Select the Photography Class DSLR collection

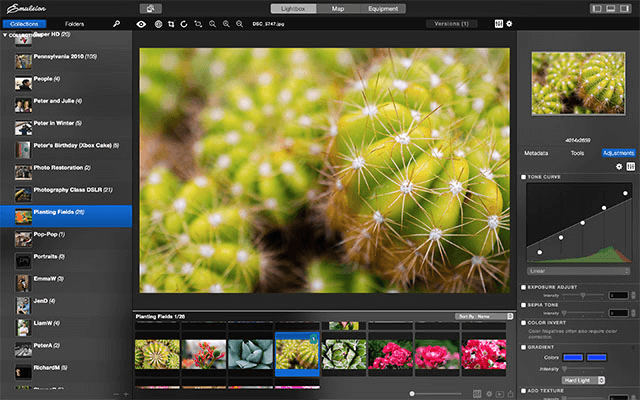point(72,190)
